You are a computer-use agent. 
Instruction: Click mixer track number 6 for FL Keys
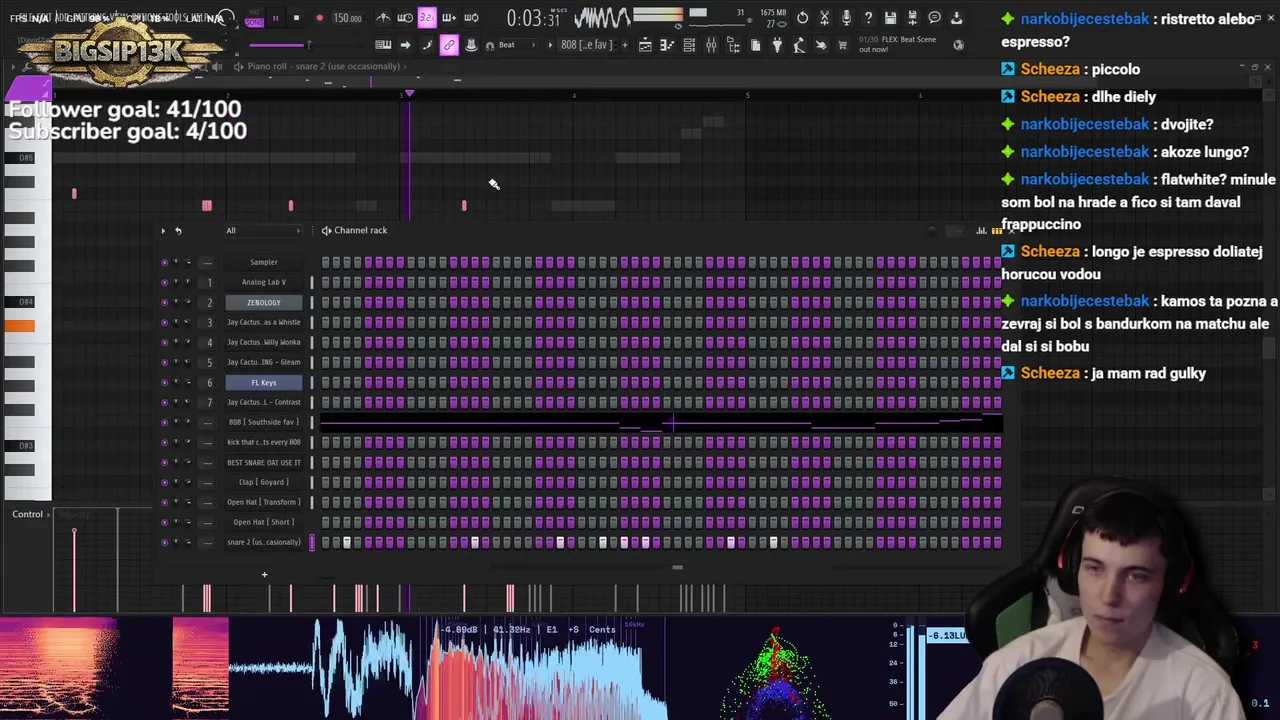click(x=207, y=382)
